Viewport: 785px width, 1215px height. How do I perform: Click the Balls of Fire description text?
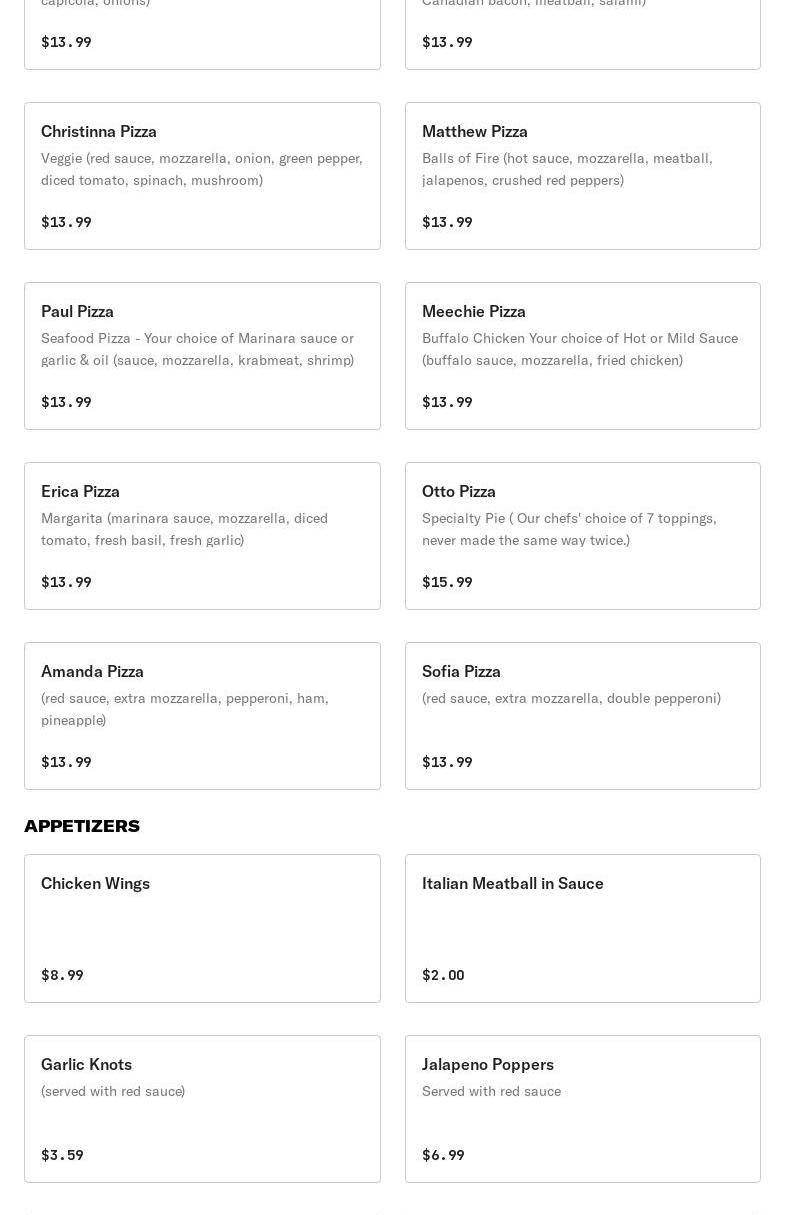pyautogui.click(x=567, y=169)
